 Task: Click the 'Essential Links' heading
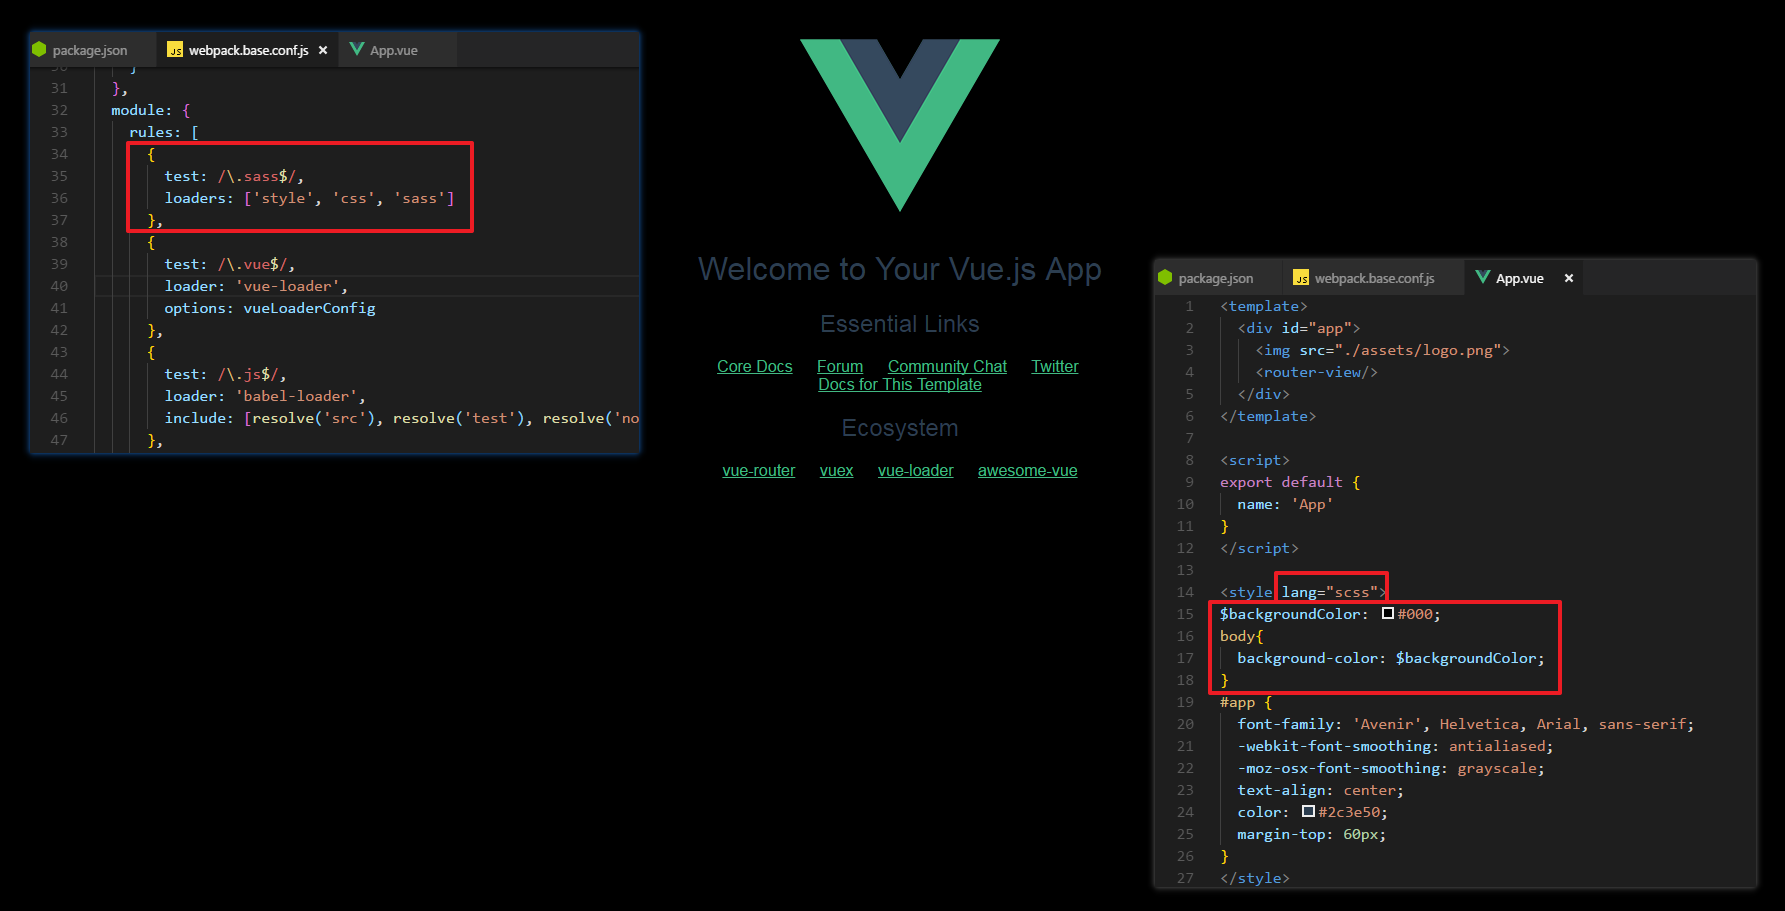pos(900,324)
